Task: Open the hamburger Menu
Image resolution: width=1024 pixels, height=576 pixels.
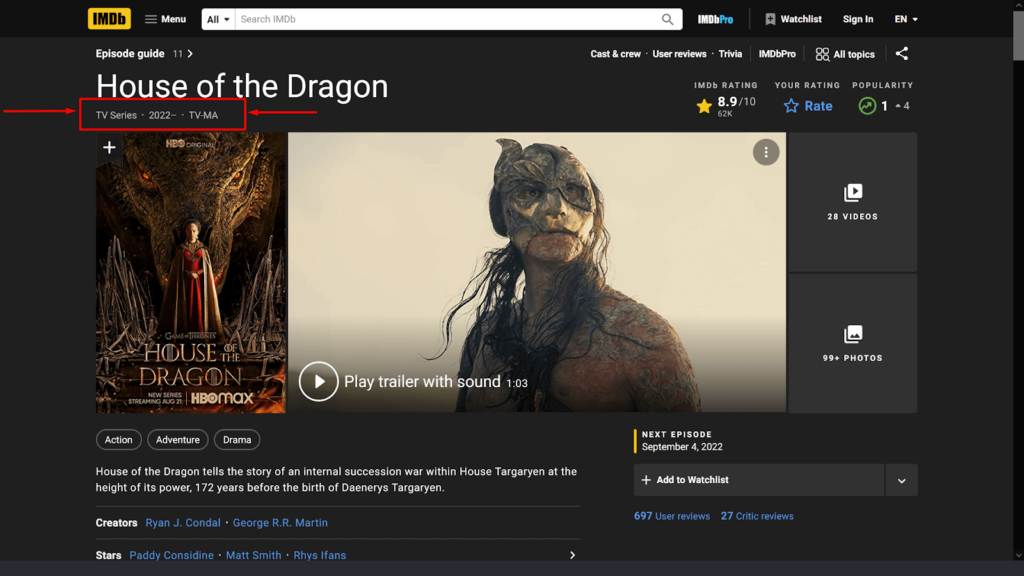Action: click(164, 18)
